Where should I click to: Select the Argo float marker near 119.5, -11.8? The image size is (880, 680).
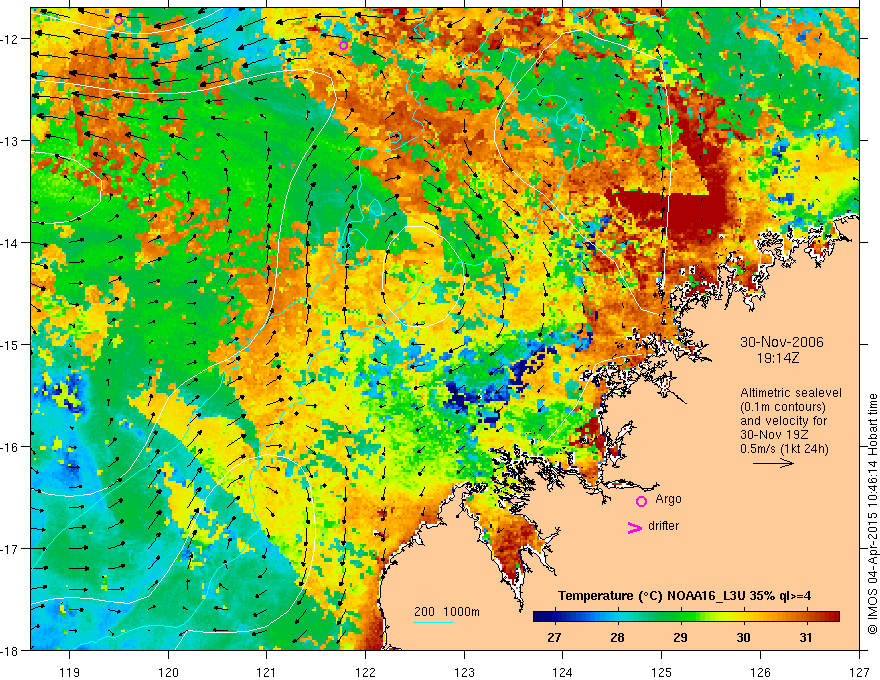(x=118, y=21)
